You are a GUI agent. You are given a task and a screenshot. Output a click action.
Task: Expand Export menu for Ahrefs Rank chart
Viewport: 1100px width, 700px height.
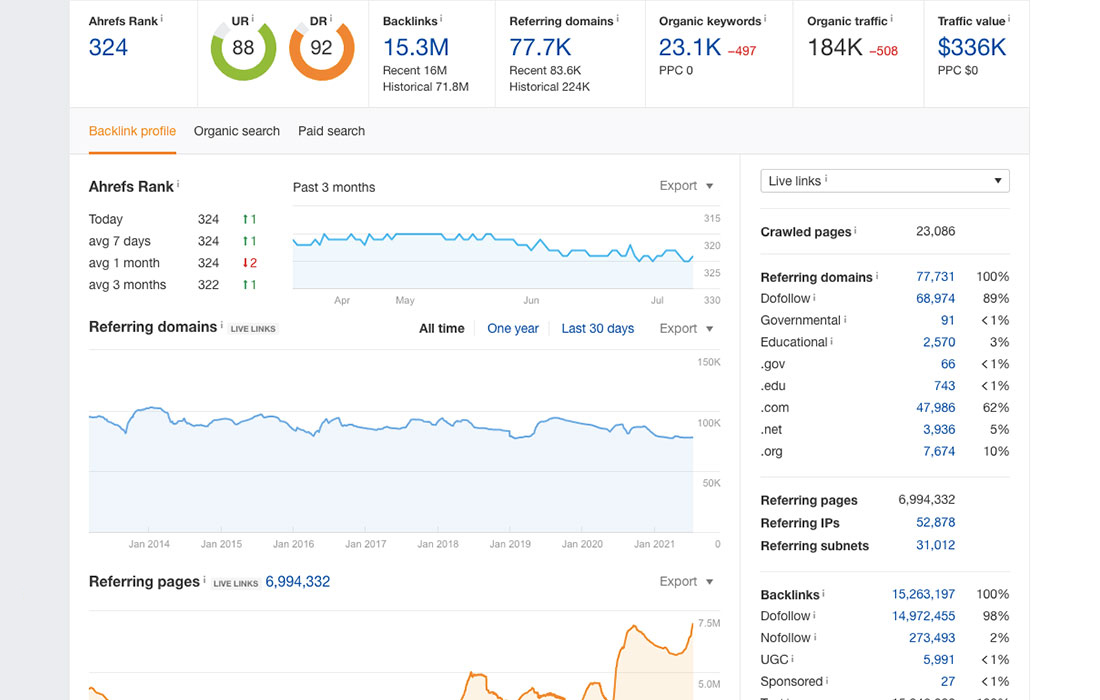click(686, 186)
